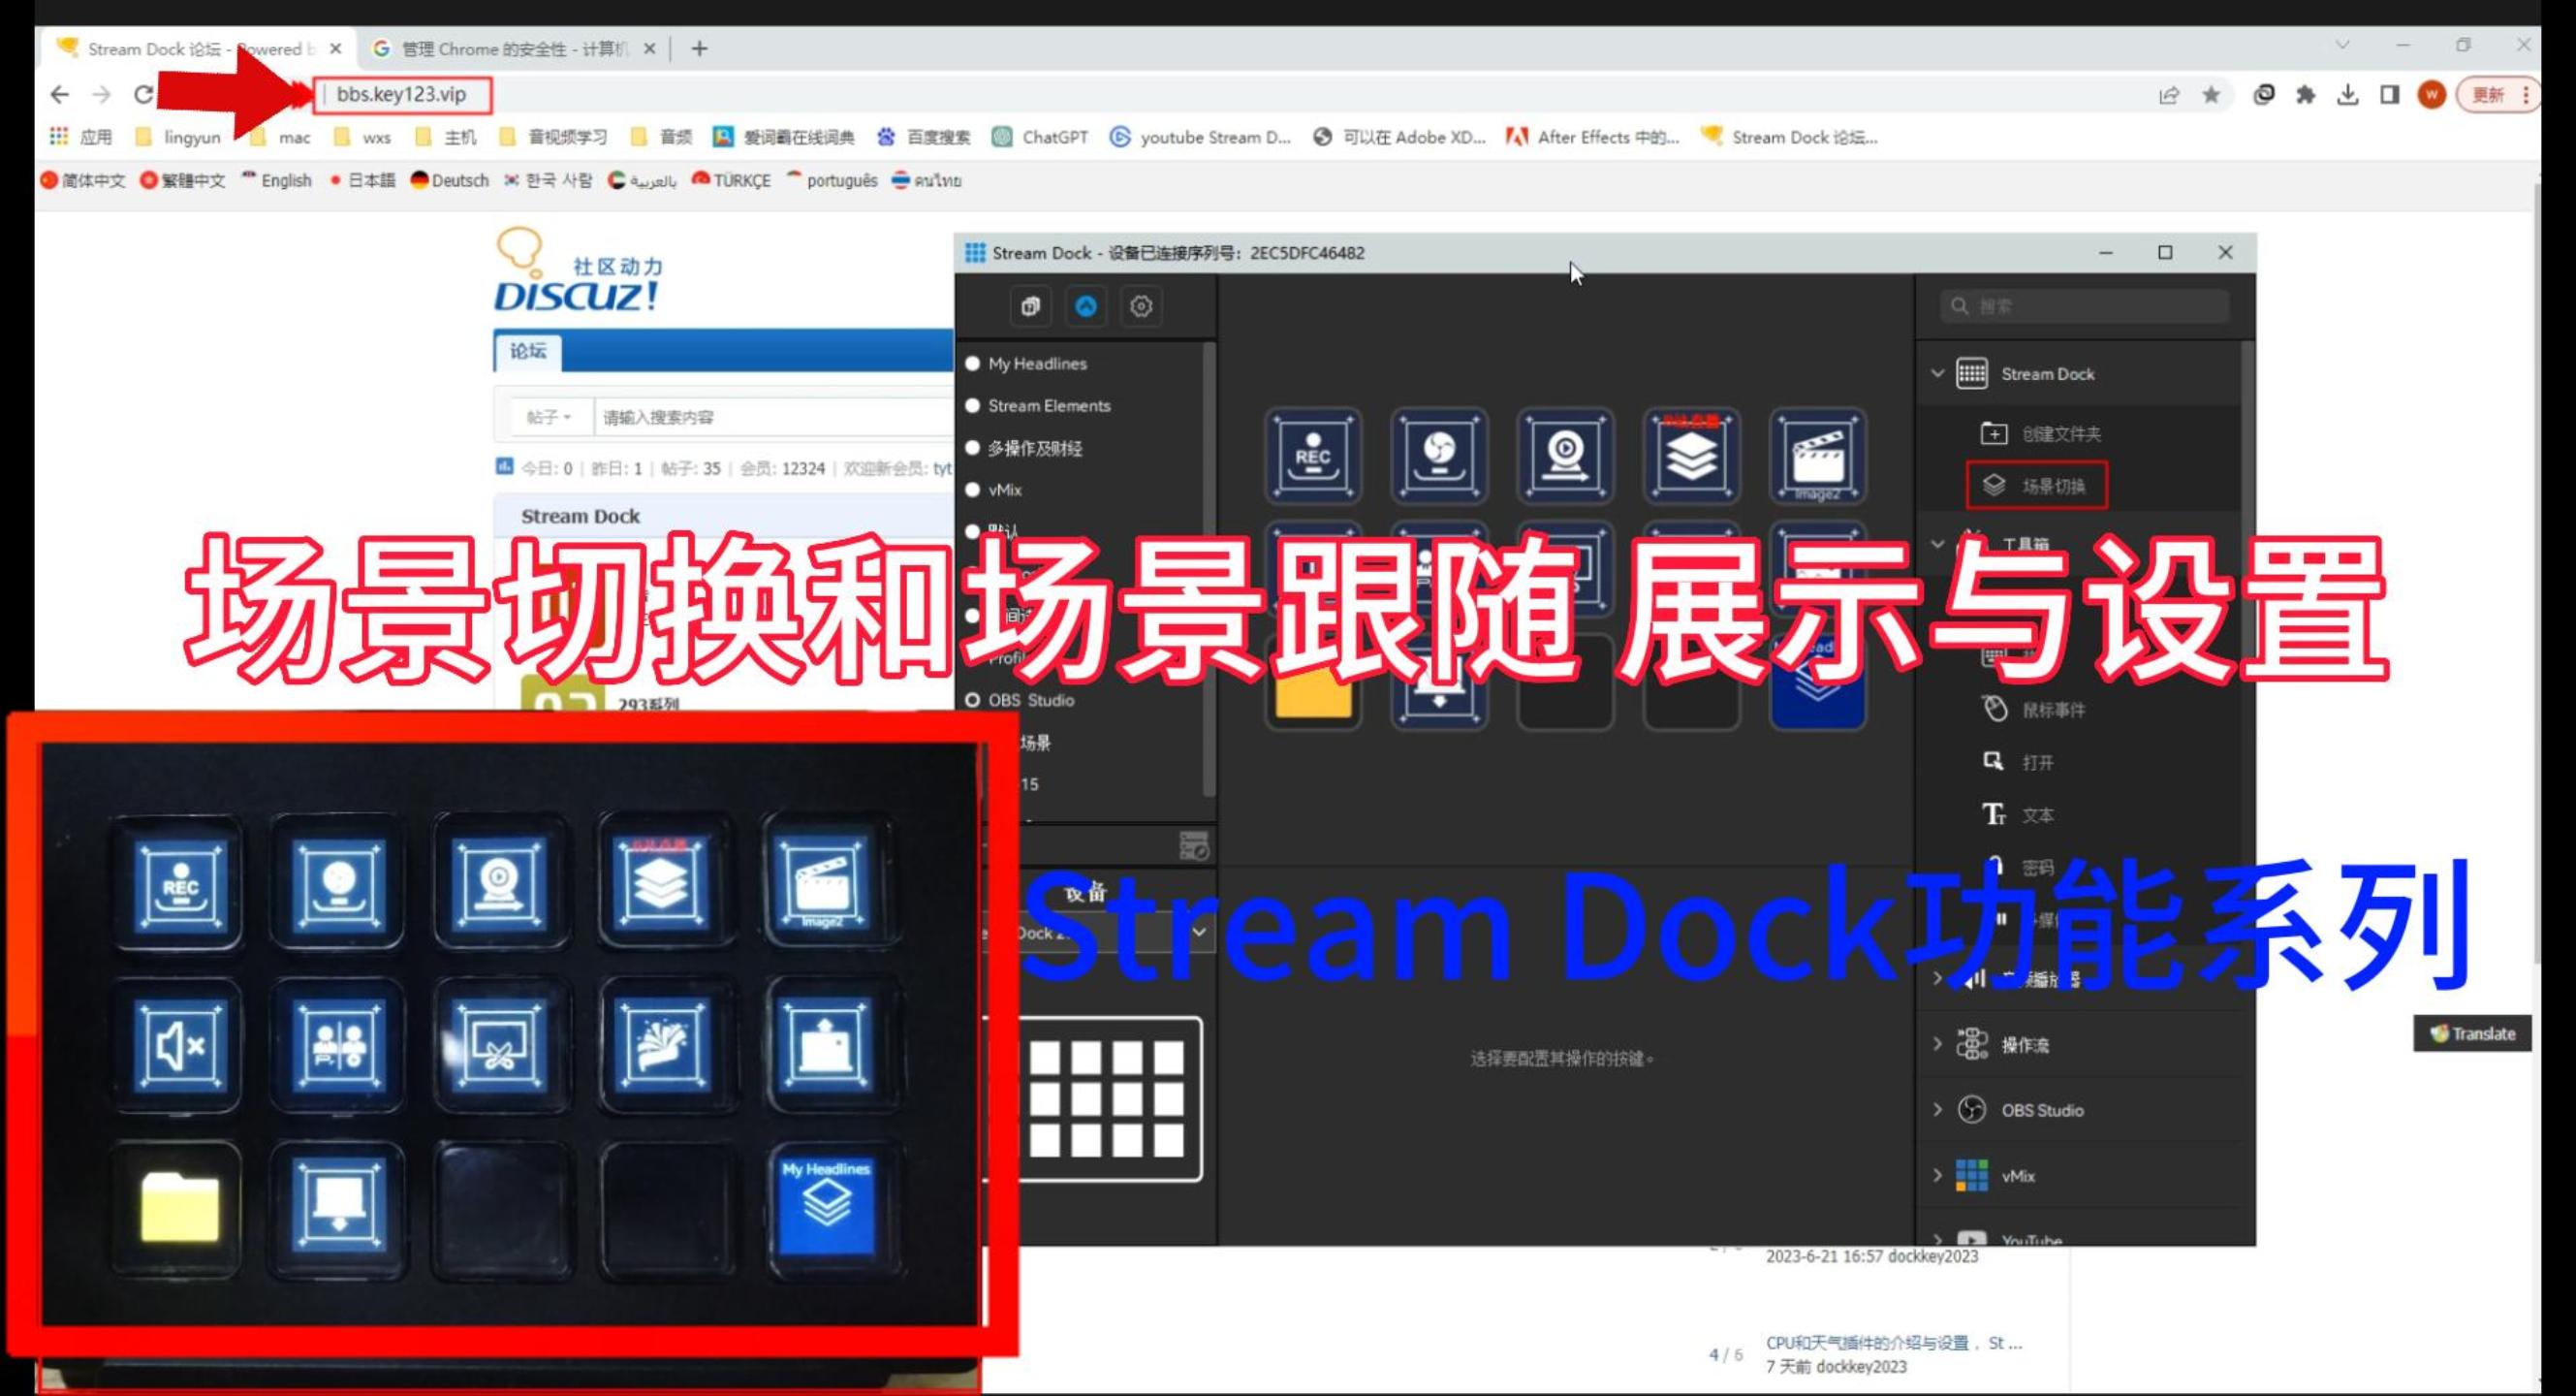Switch language to TÜRKÇE
Screen dimensions: 2576x1396
point(731,180)
